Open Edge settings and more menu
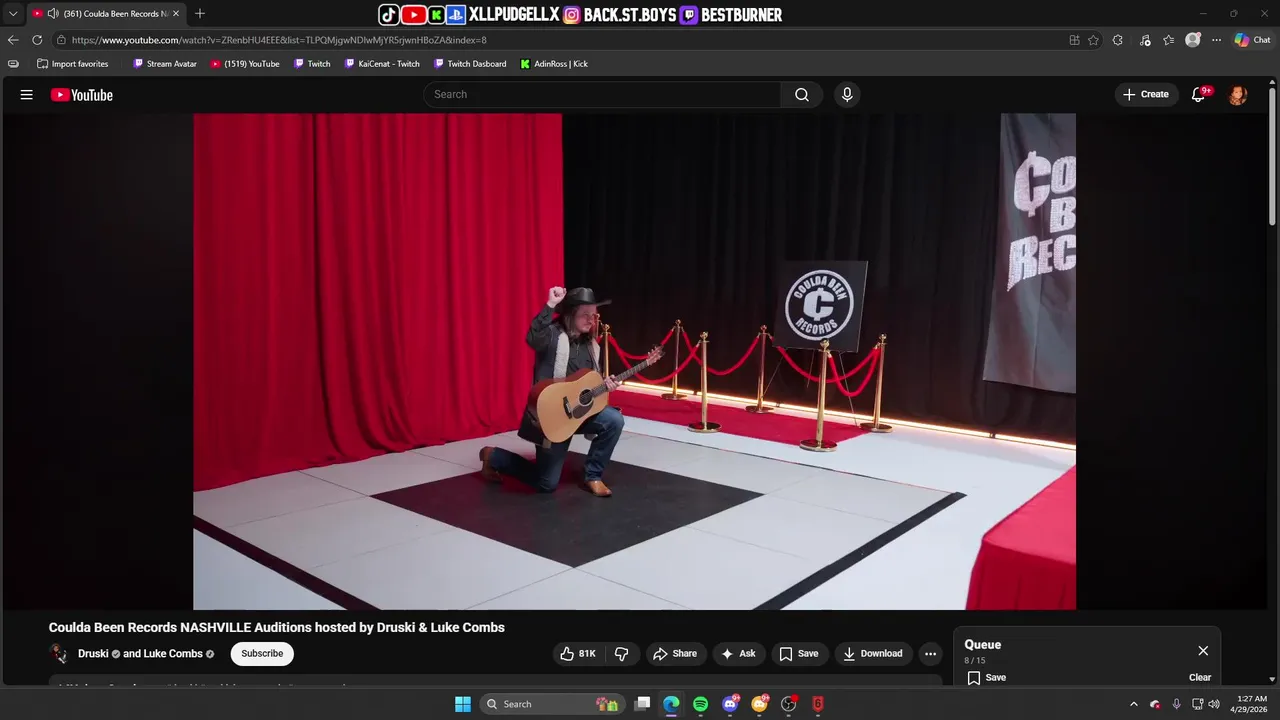This screenshot has width=1280, height=720. click(1216, 40)
